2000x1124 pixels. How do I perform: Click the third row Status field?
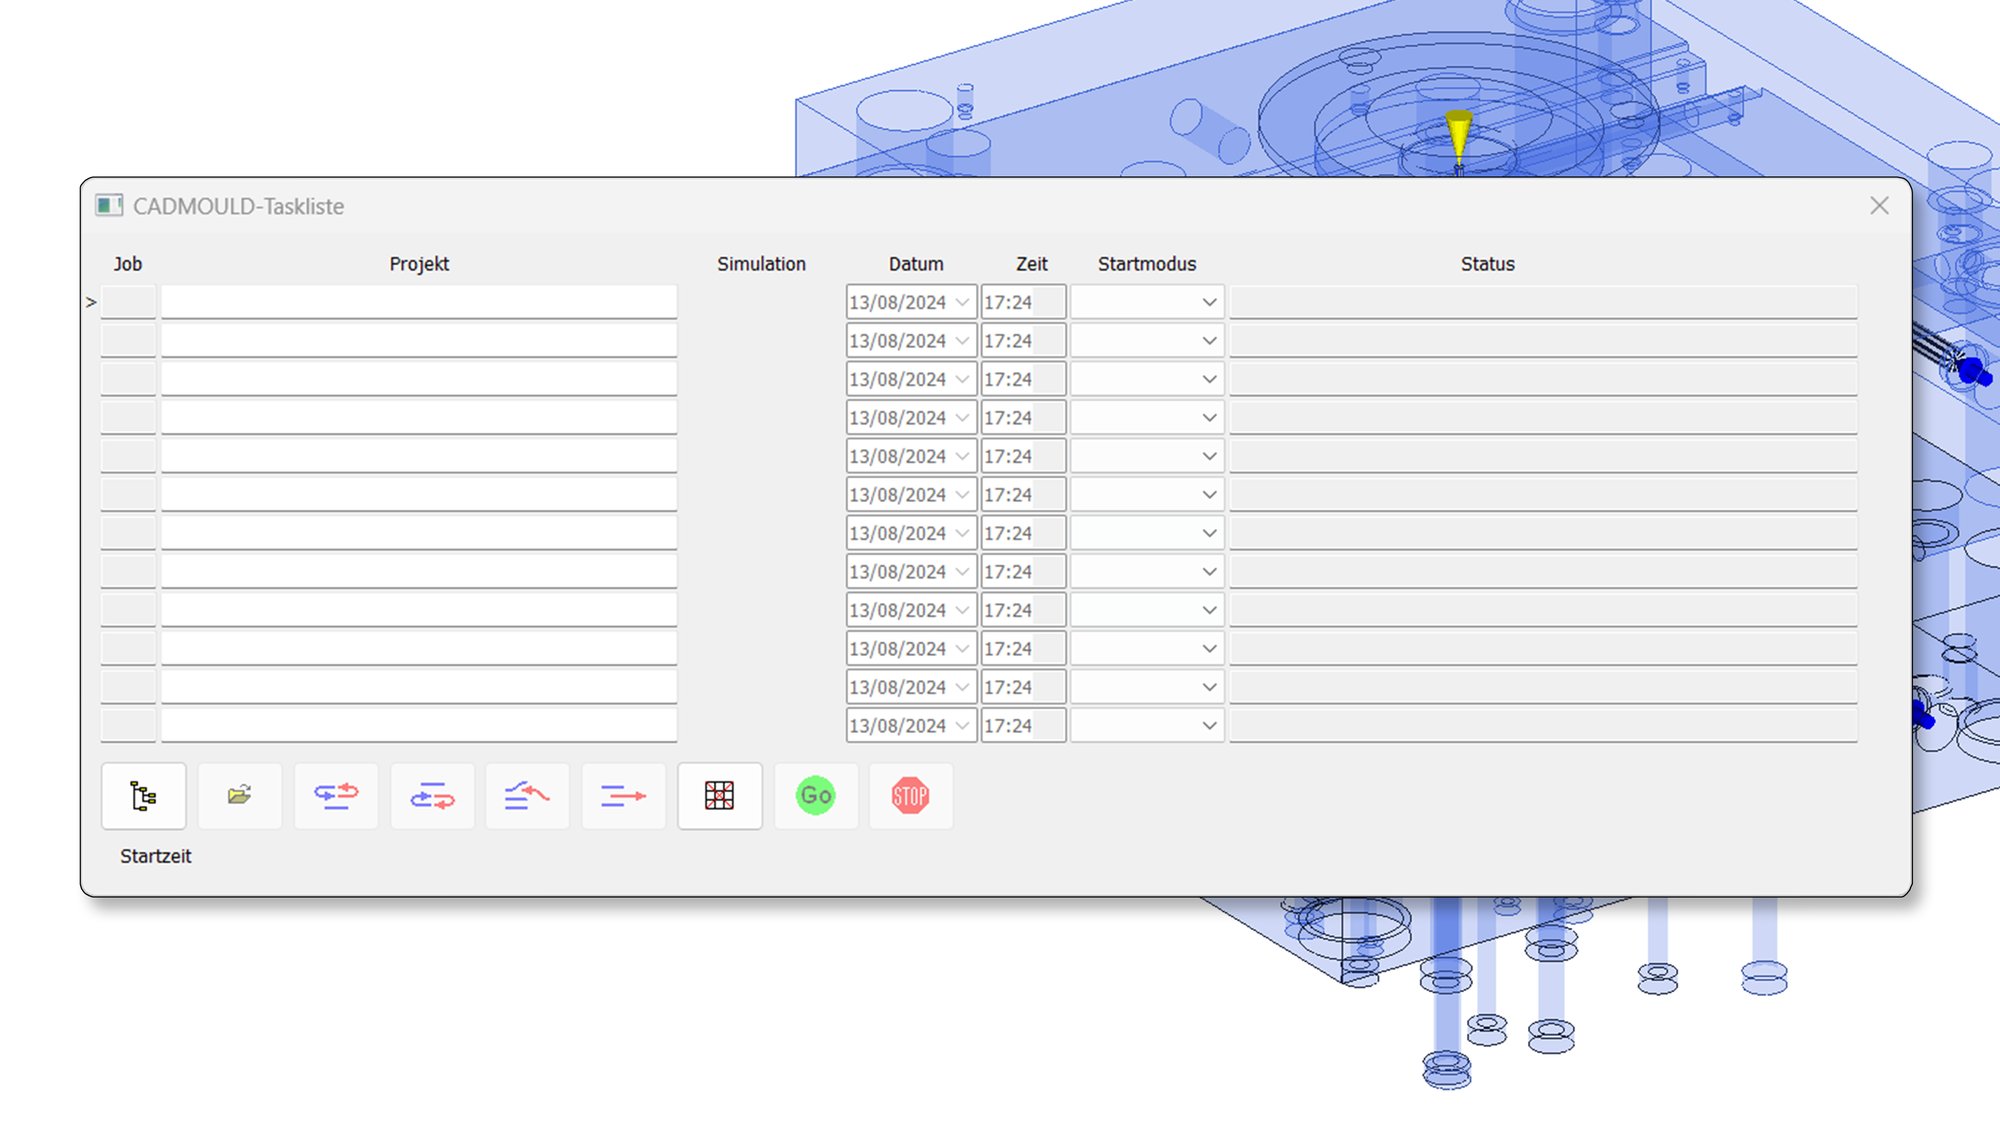[x=1542, y=379]
